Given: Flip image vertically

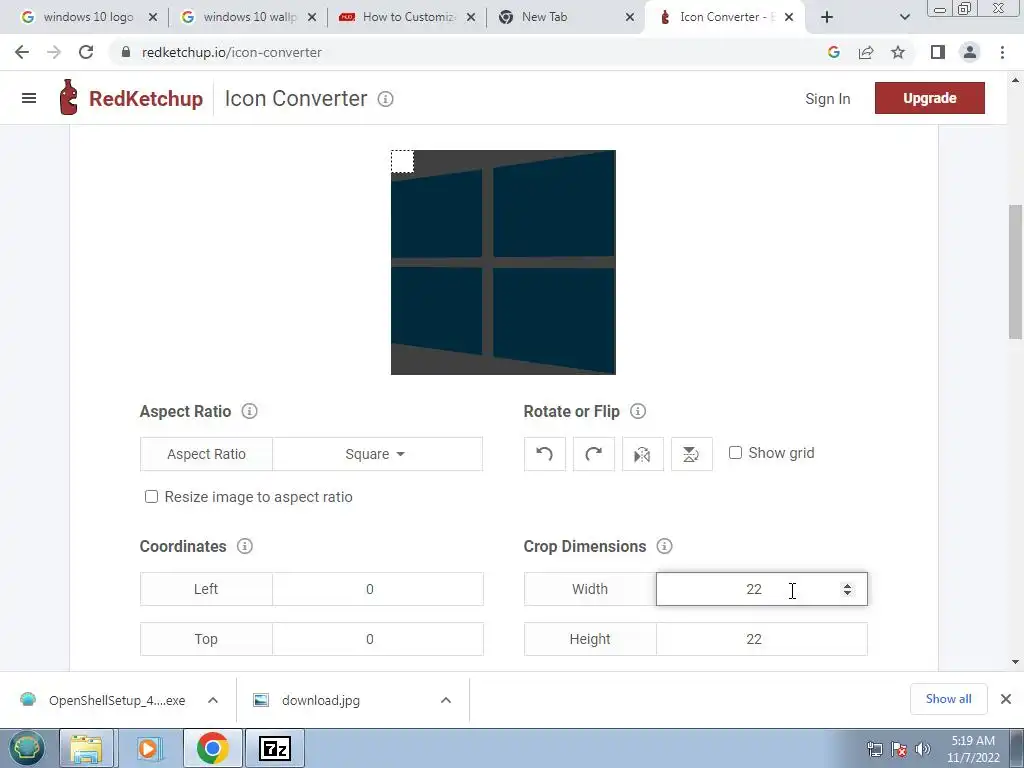Looking at the screenshot, I should pos(692,454).
